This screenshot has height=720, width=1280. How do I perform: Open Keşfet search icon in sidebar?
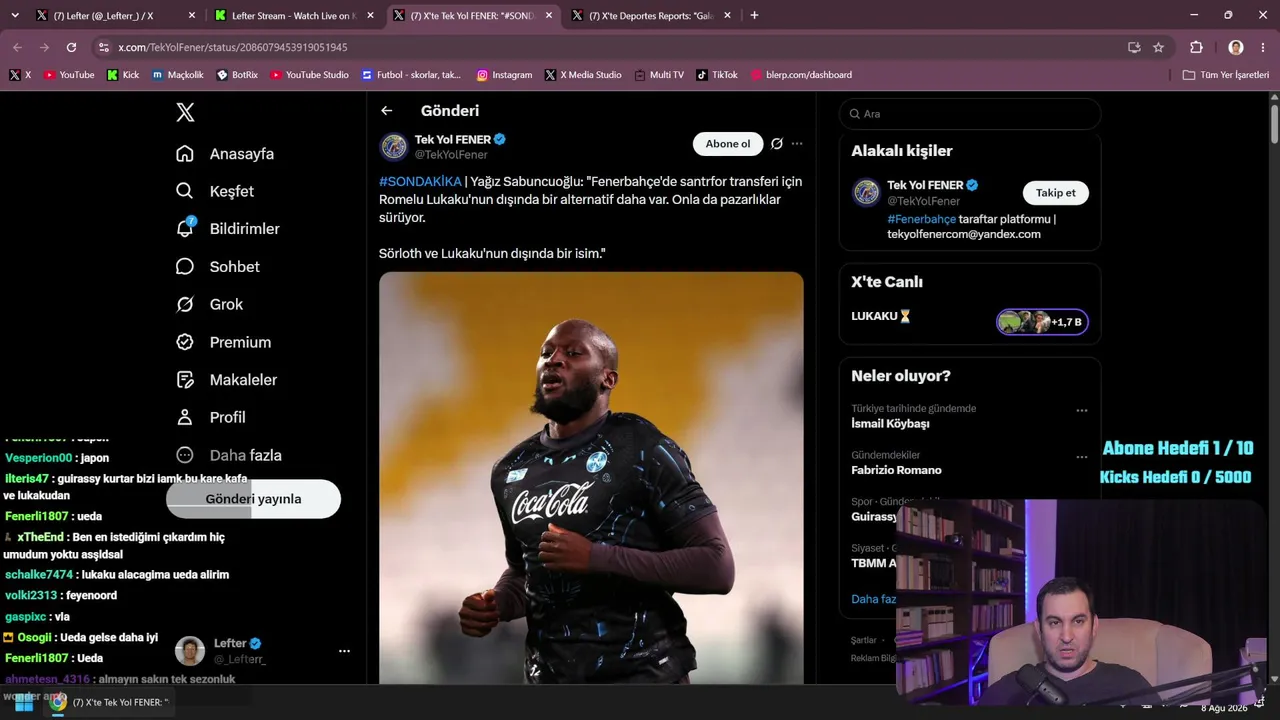tap(185, 191)
